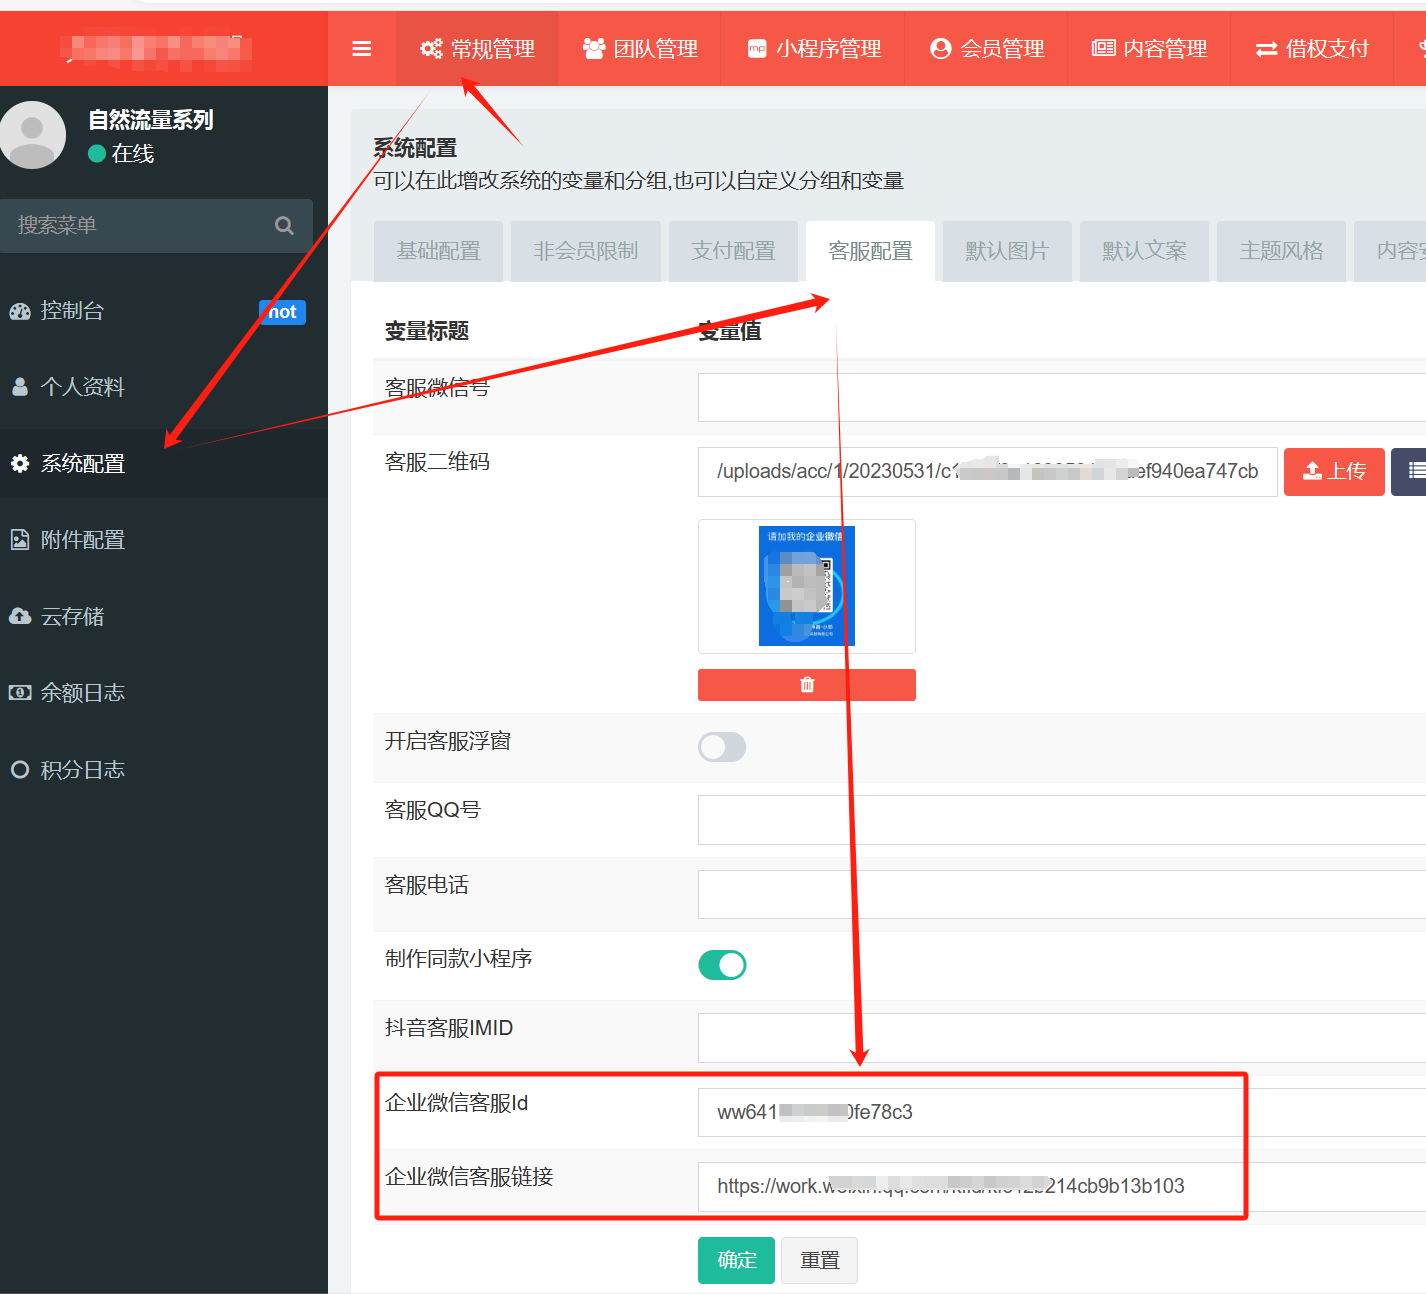Toggle the sidebar hamburger menu icon
The image size is (1426, 1294).
coord(362,49)
